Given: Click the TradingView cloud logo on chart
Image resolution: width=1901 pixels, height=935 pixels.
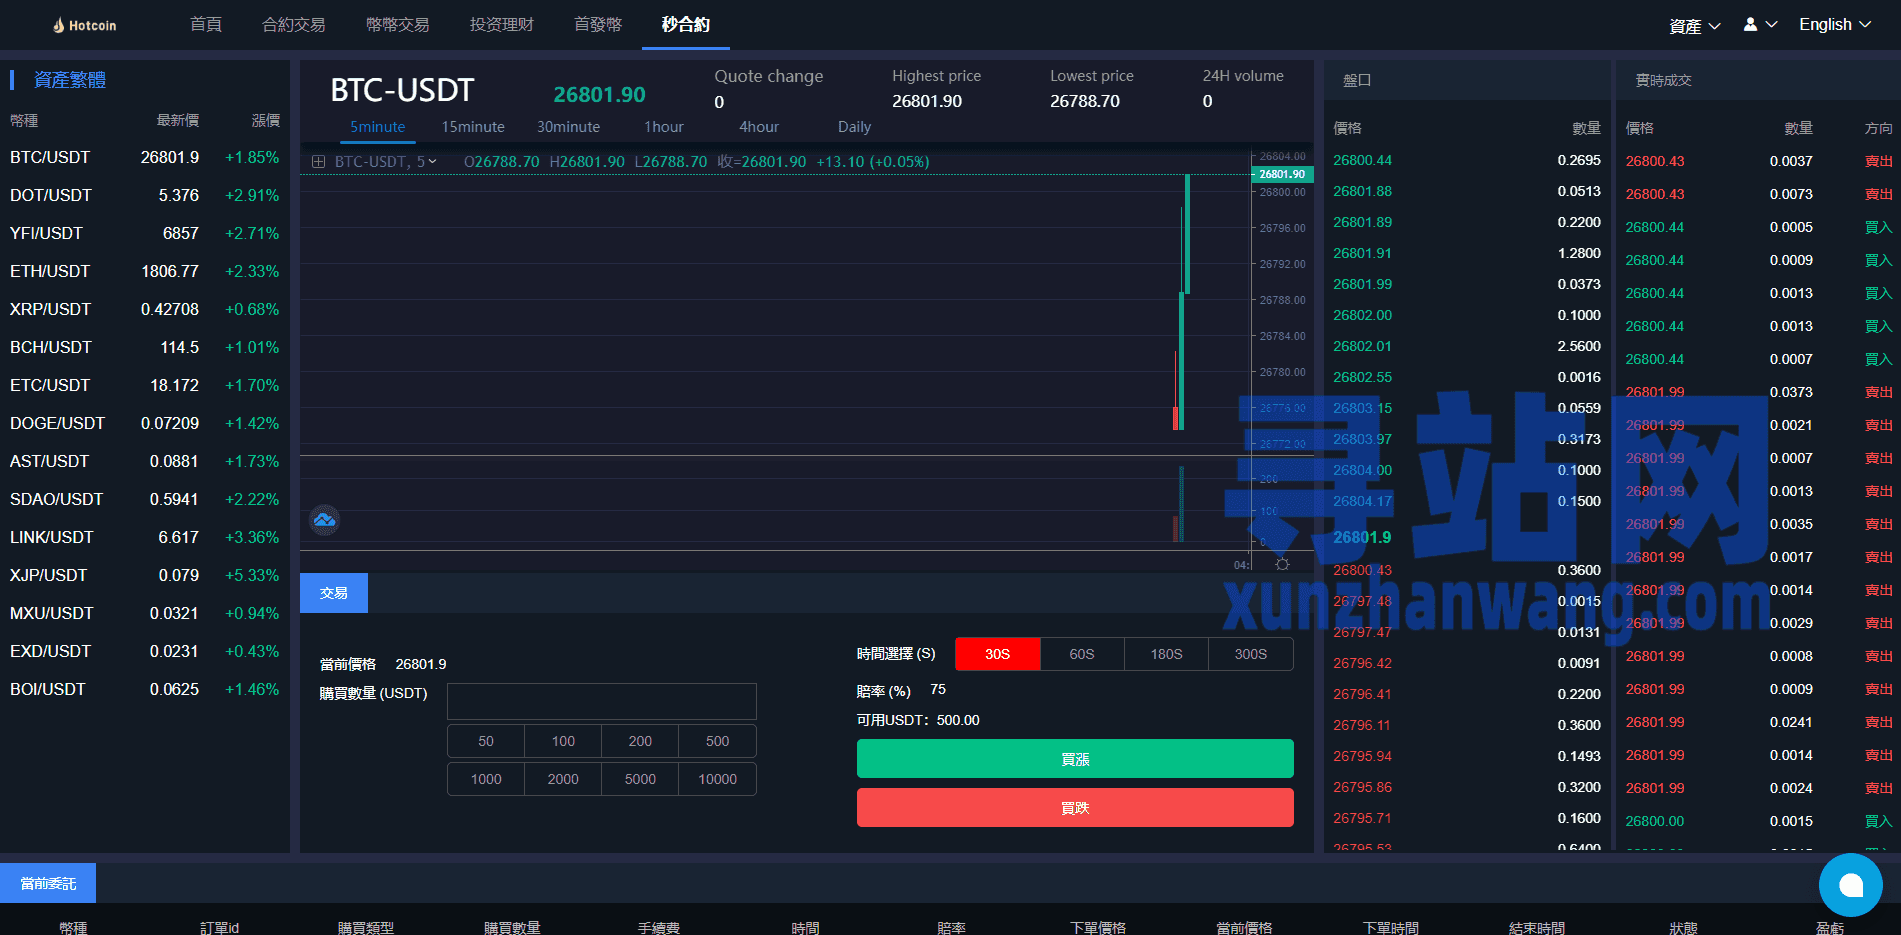Looking at the screenshot, I should tap(324, 520).
